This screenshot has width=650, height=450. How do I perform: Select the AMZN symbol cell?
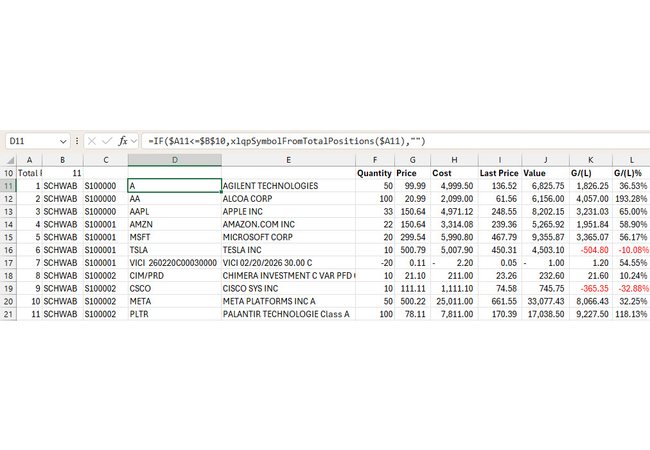pos(175,225)
